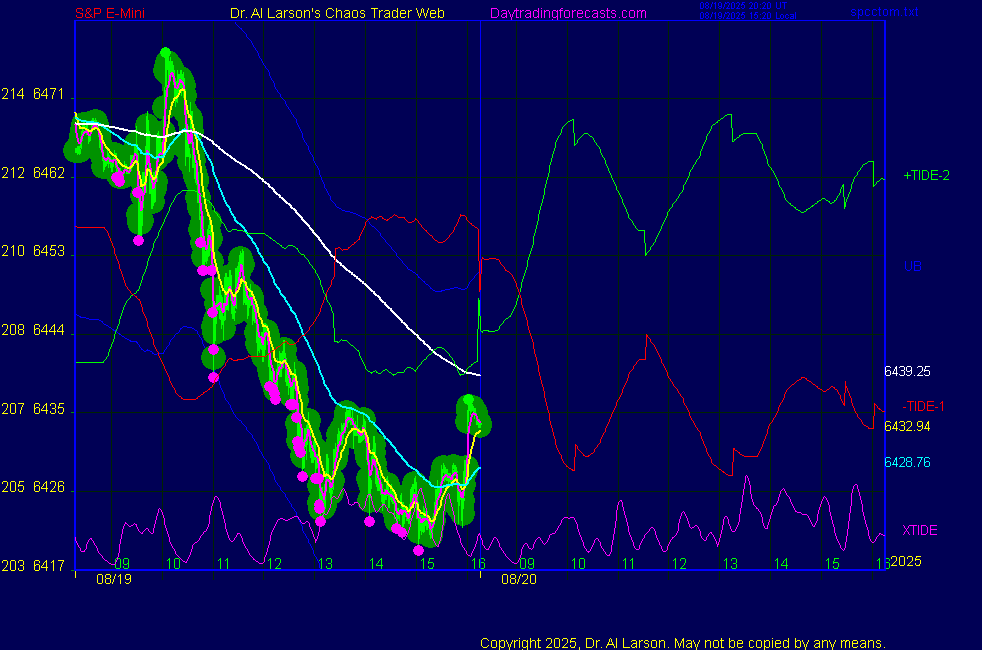Click the 2025 year label at bottom right
982x650 pixels.
904,562
